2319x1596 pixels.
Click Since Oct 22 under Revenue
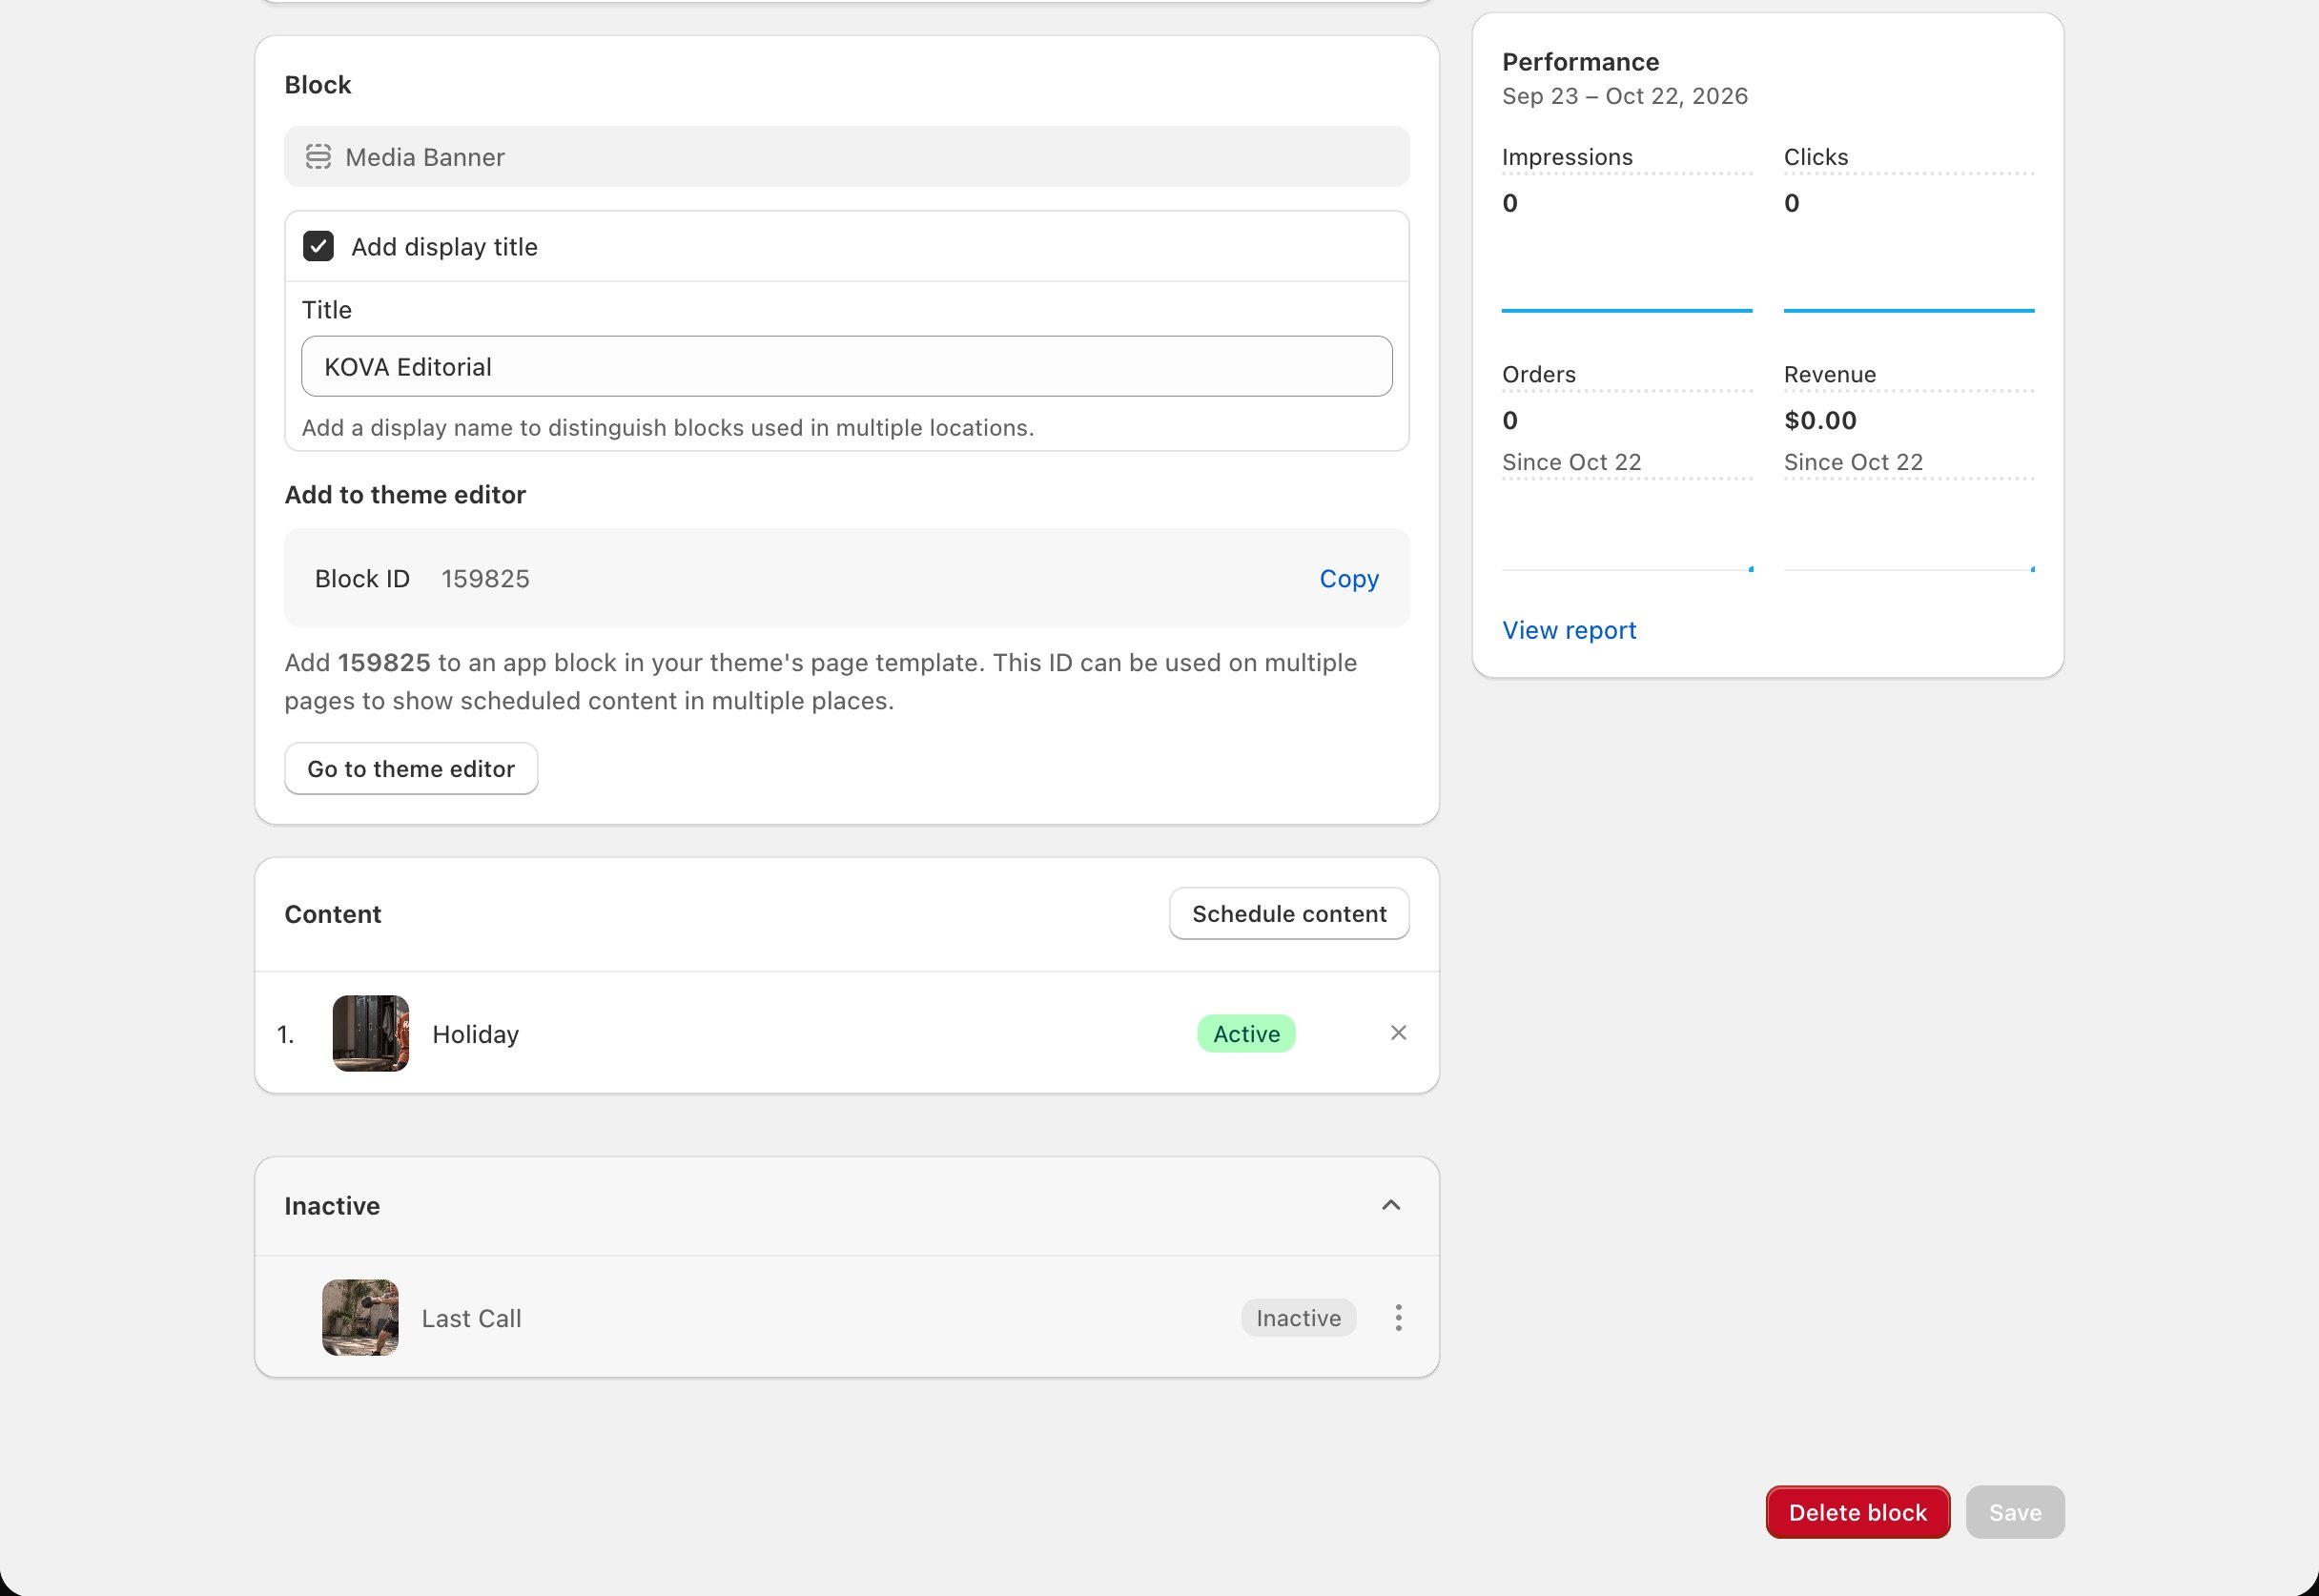pyautogui.click(x=1853, y=462)
